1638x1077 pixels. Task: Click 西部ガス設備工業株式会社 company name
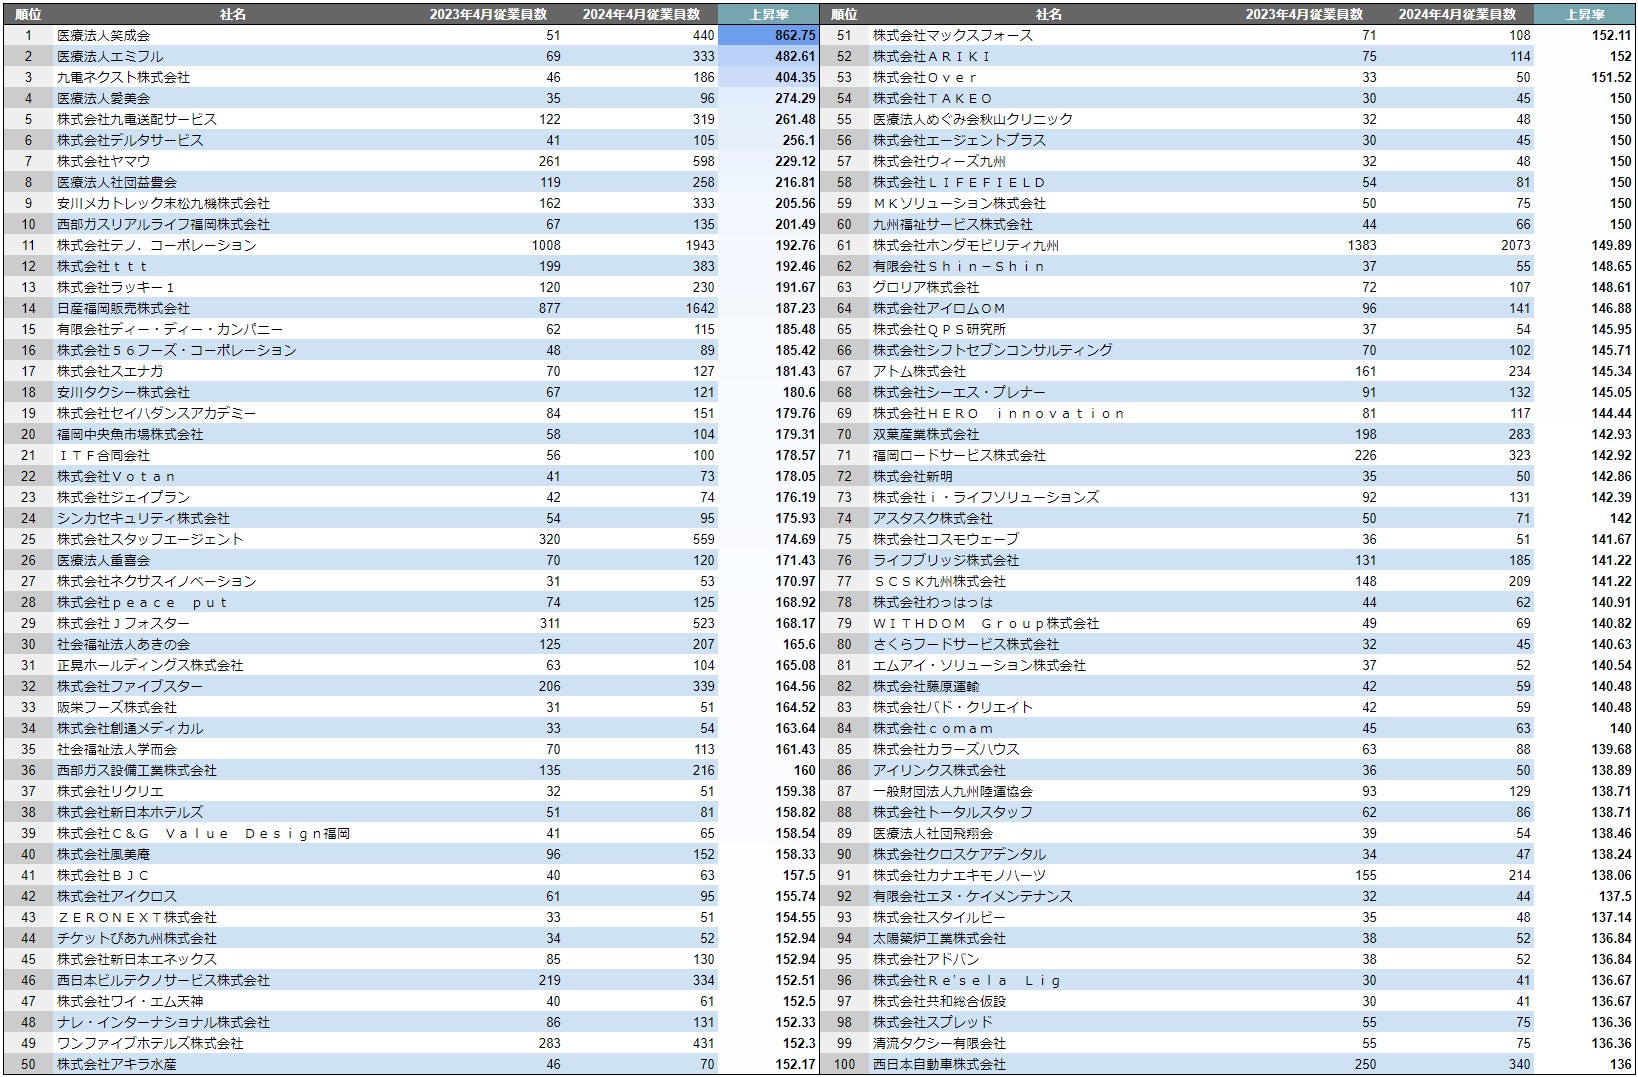(x=137, y=770)
